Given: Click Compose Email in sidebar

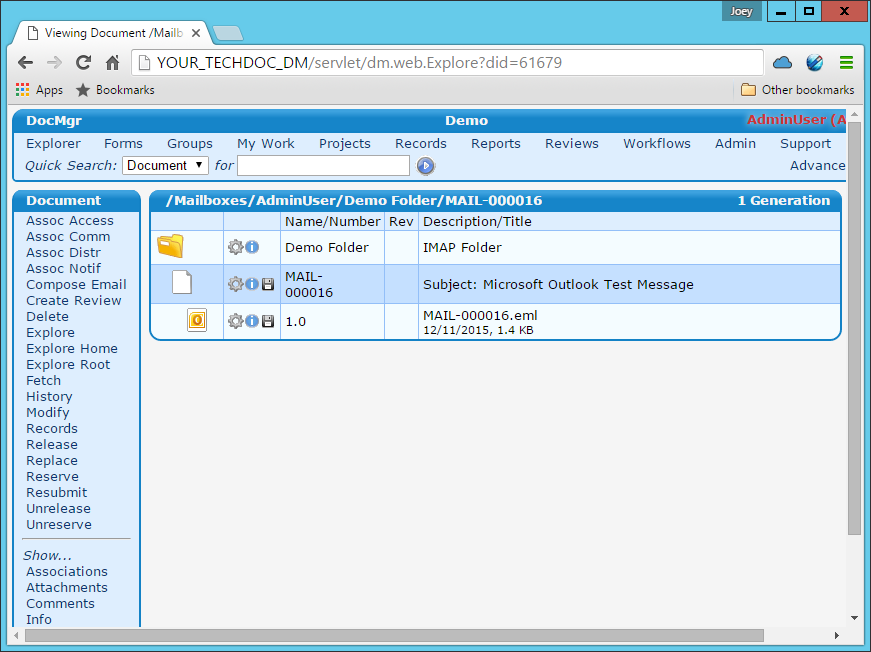Looking at the screenshot, I should (77, 284).
